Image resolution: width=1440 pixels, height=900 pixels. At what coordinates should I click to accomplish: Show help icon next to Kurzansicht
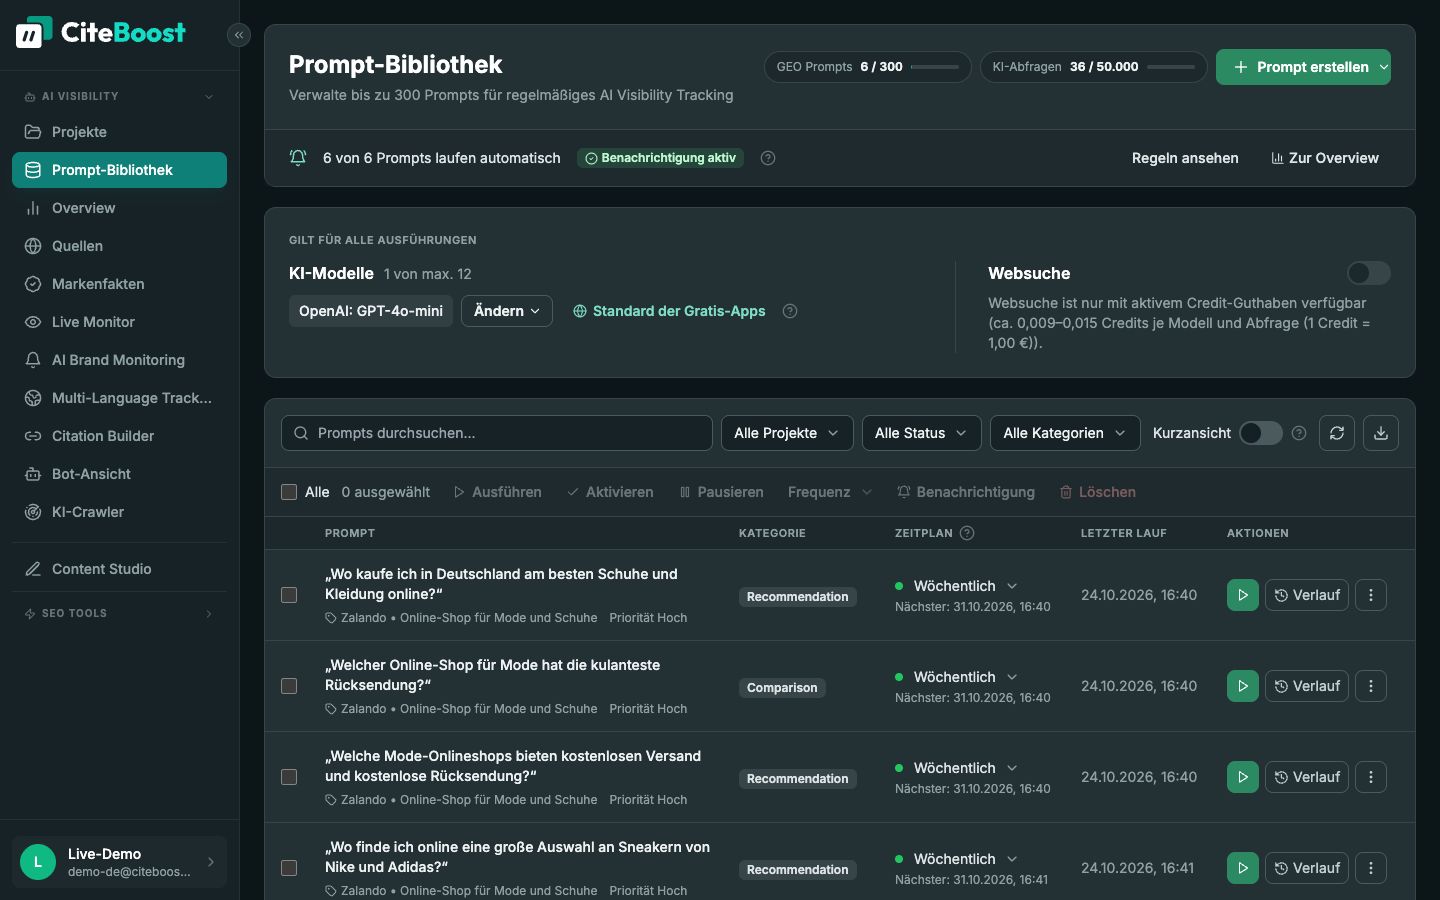coord(1299,433)
